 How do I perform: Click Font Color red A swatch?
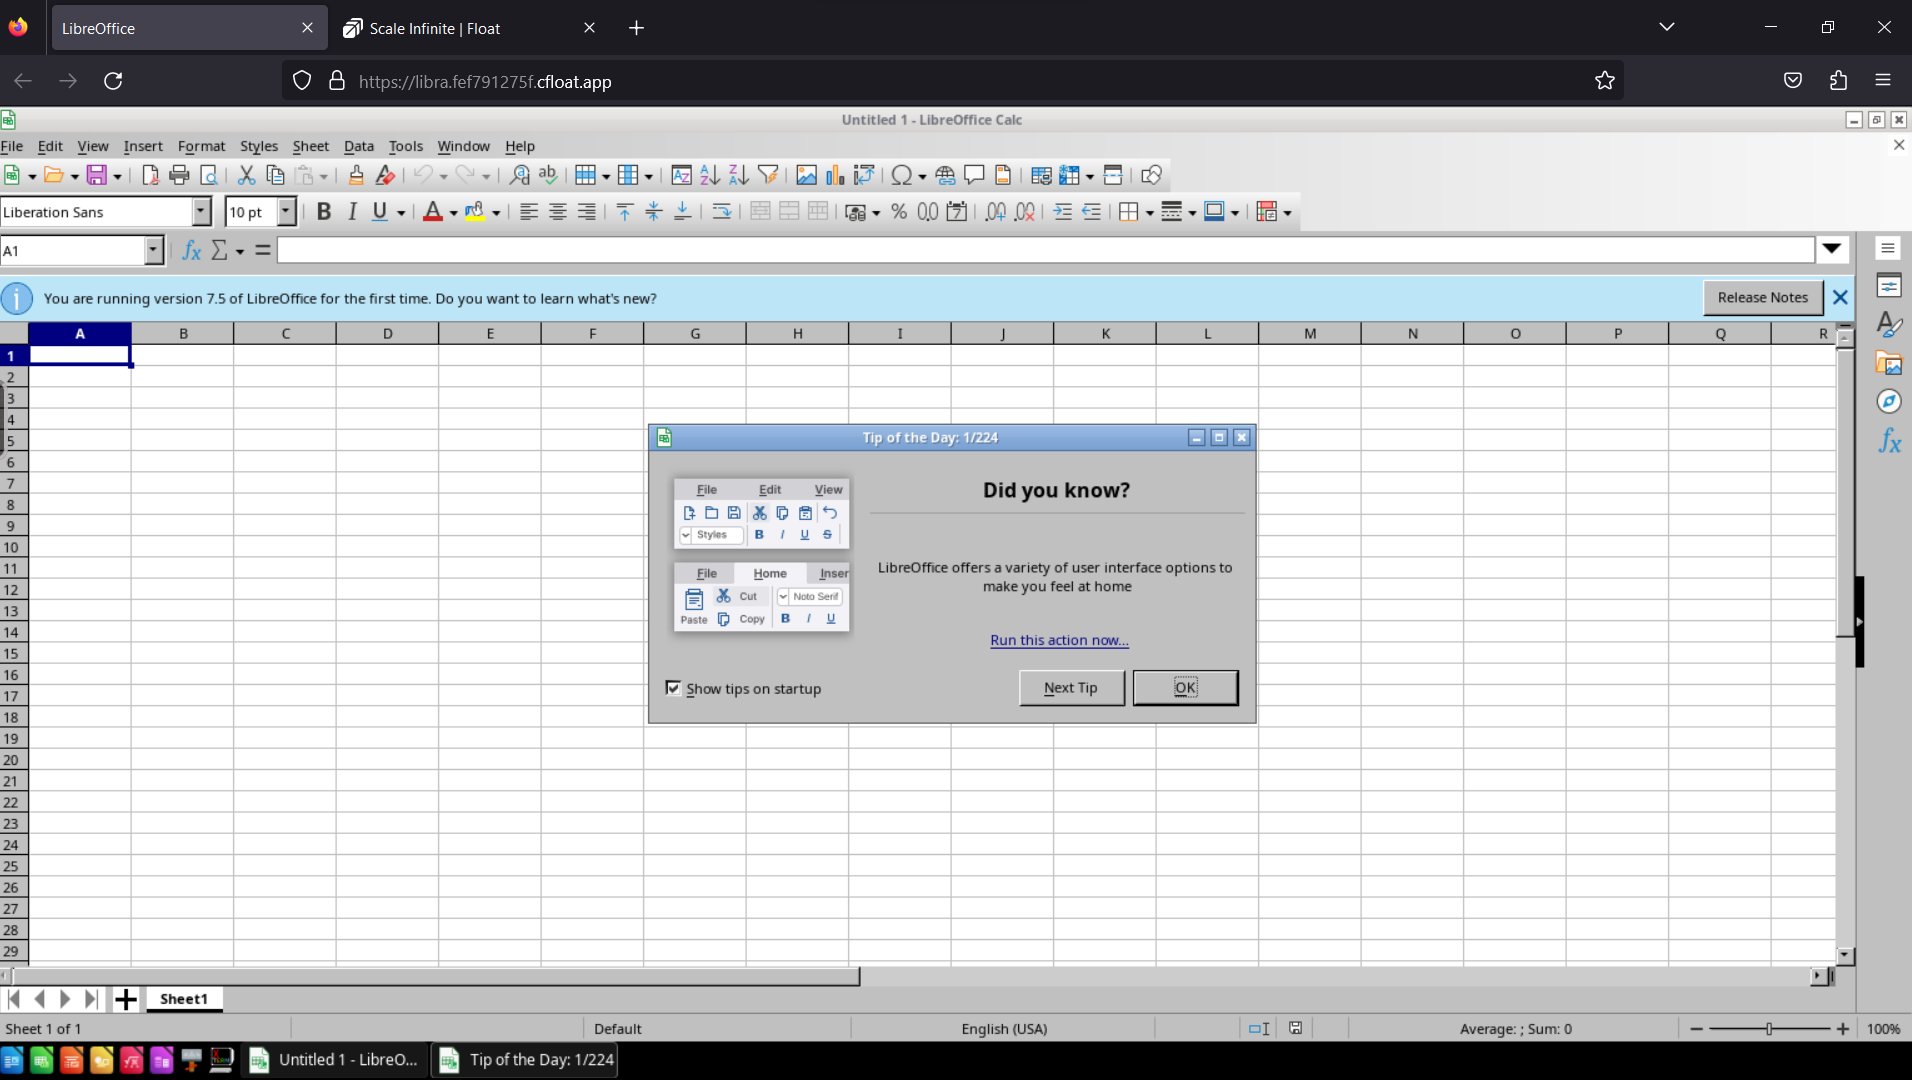(432, 212)
